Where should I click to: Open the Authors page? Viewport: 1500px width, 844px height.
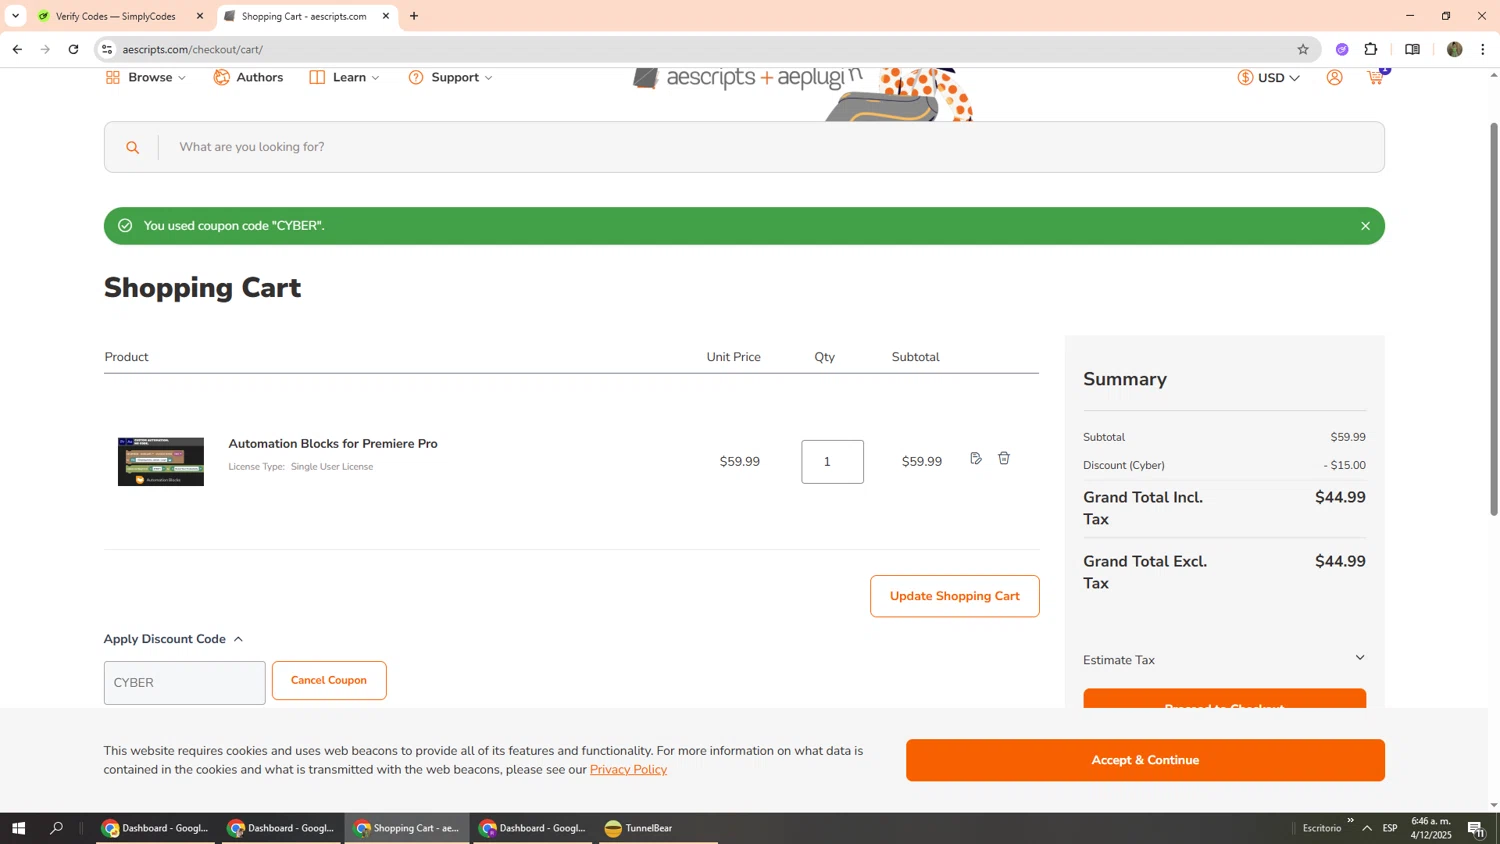point(248,77)
